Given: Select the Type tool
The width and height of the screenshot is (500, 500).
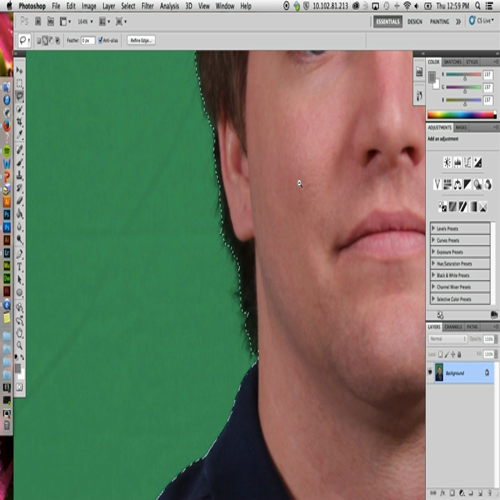Looking at the screenshot, I should point(19,267).
